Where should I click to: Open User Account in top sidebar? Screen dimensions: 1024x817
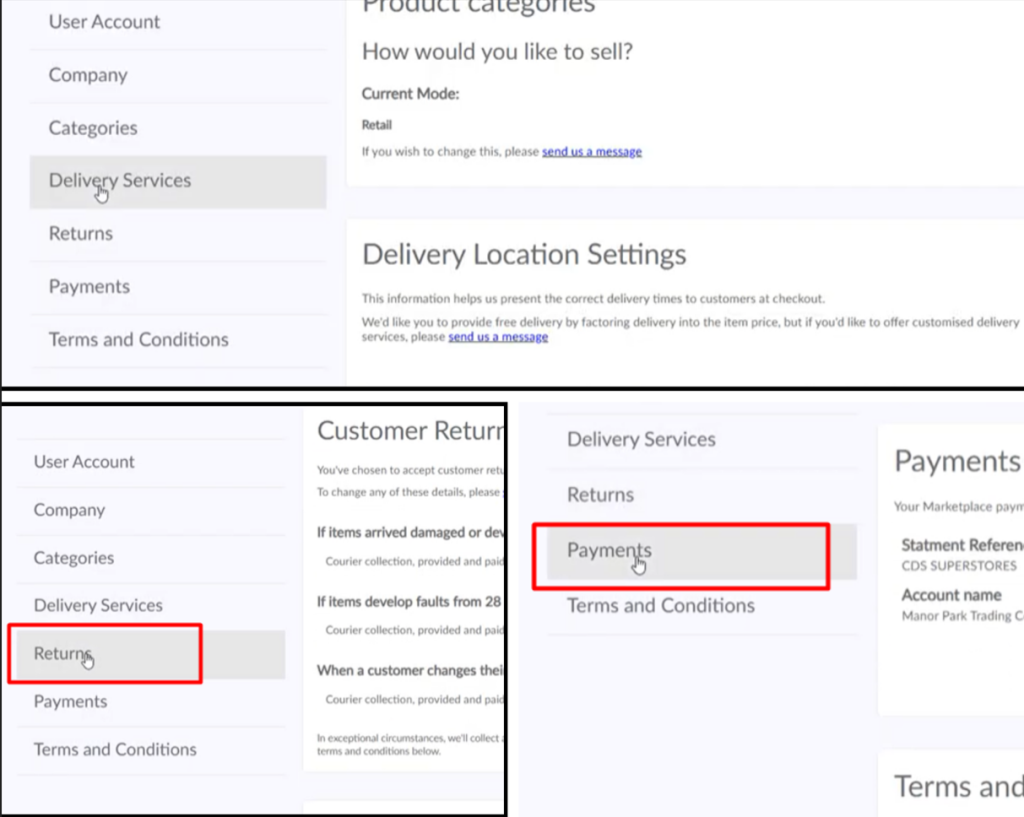click(x=178, y=22)
